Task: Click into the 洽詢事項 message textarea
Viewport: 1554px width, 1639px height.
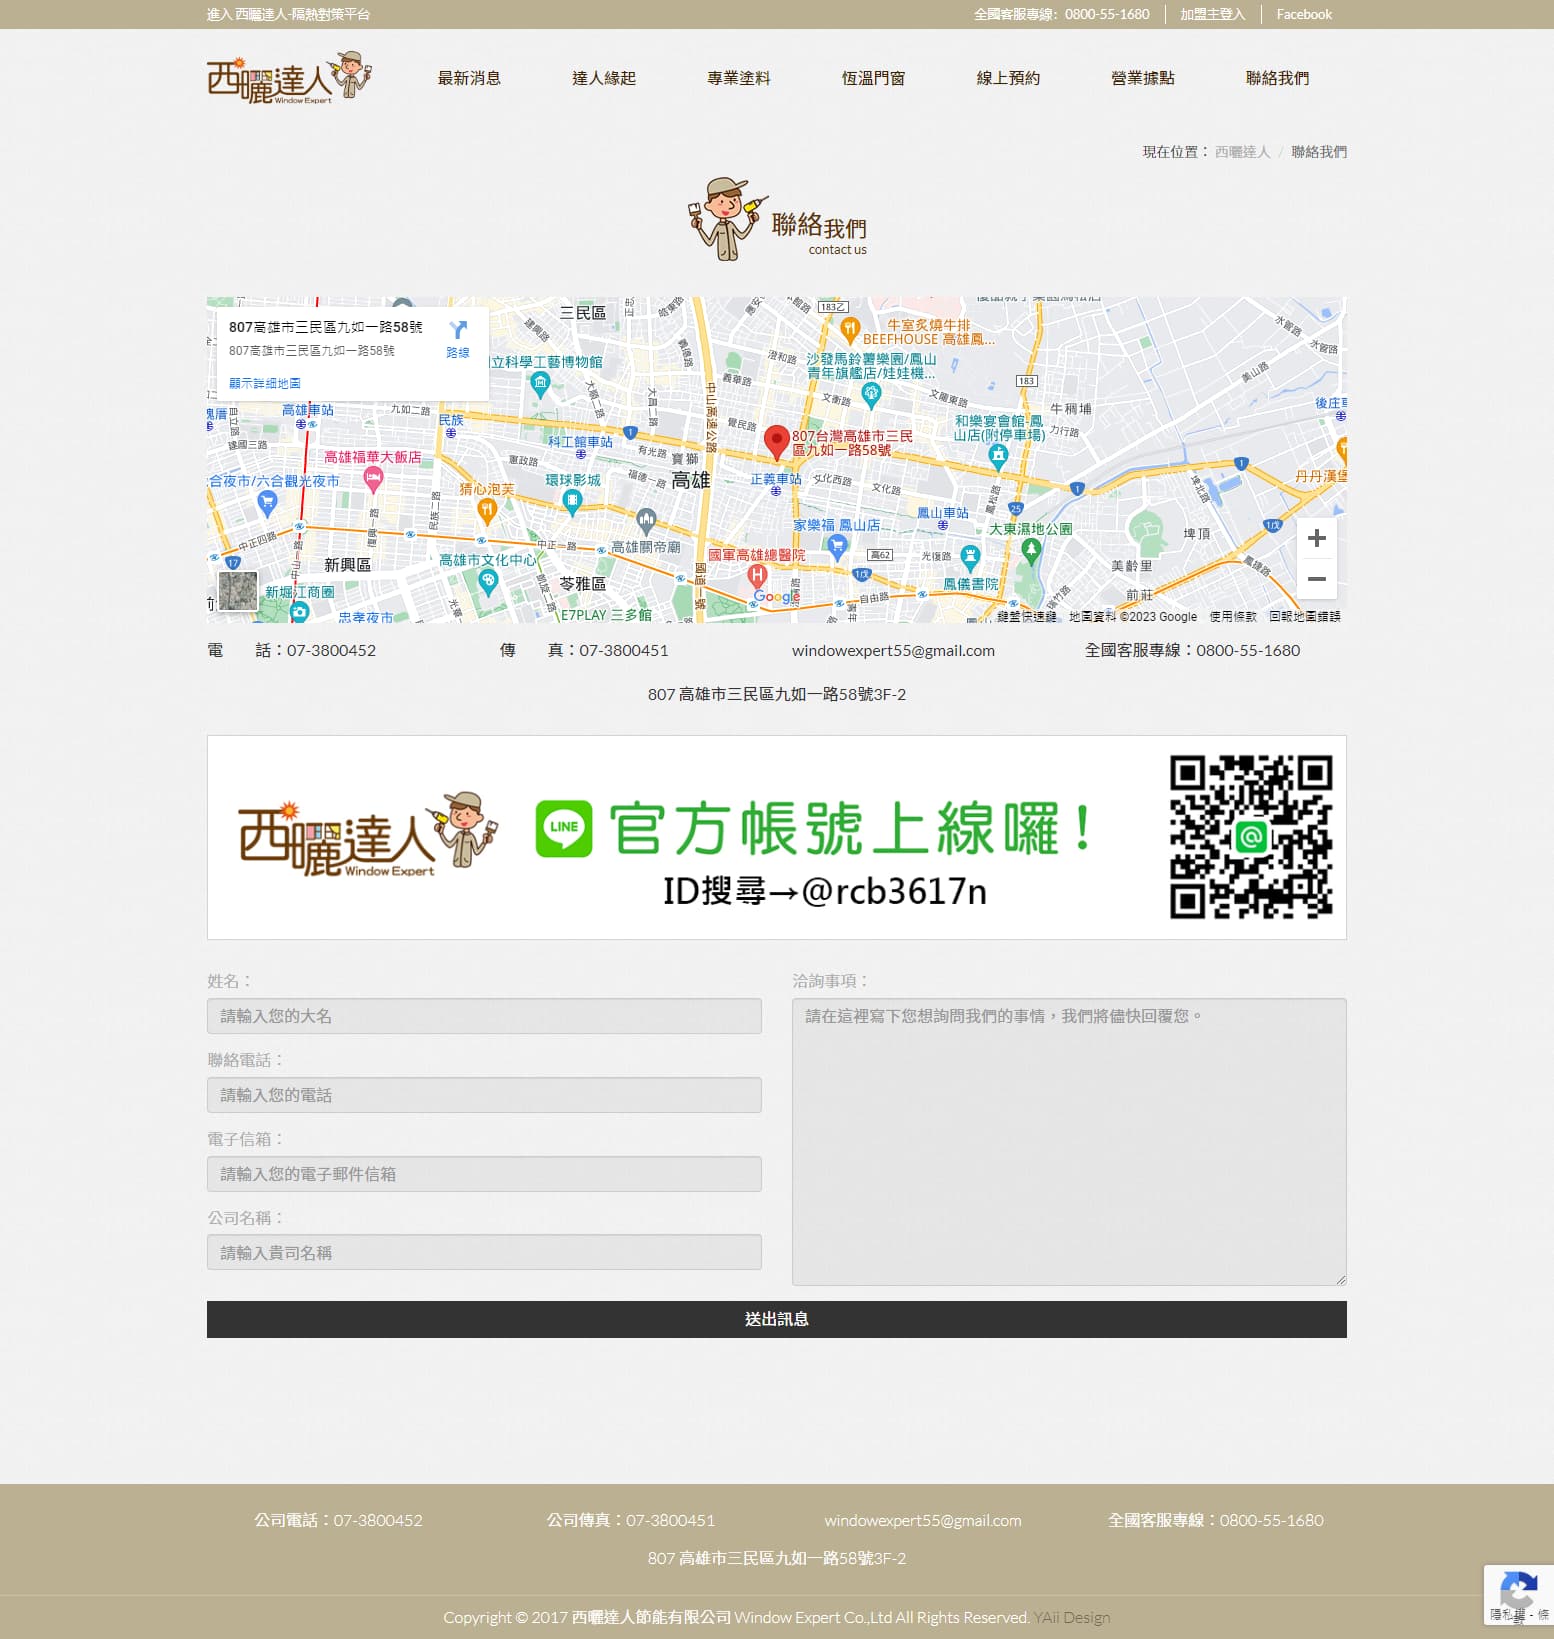Action: tap(1068, 1141)
